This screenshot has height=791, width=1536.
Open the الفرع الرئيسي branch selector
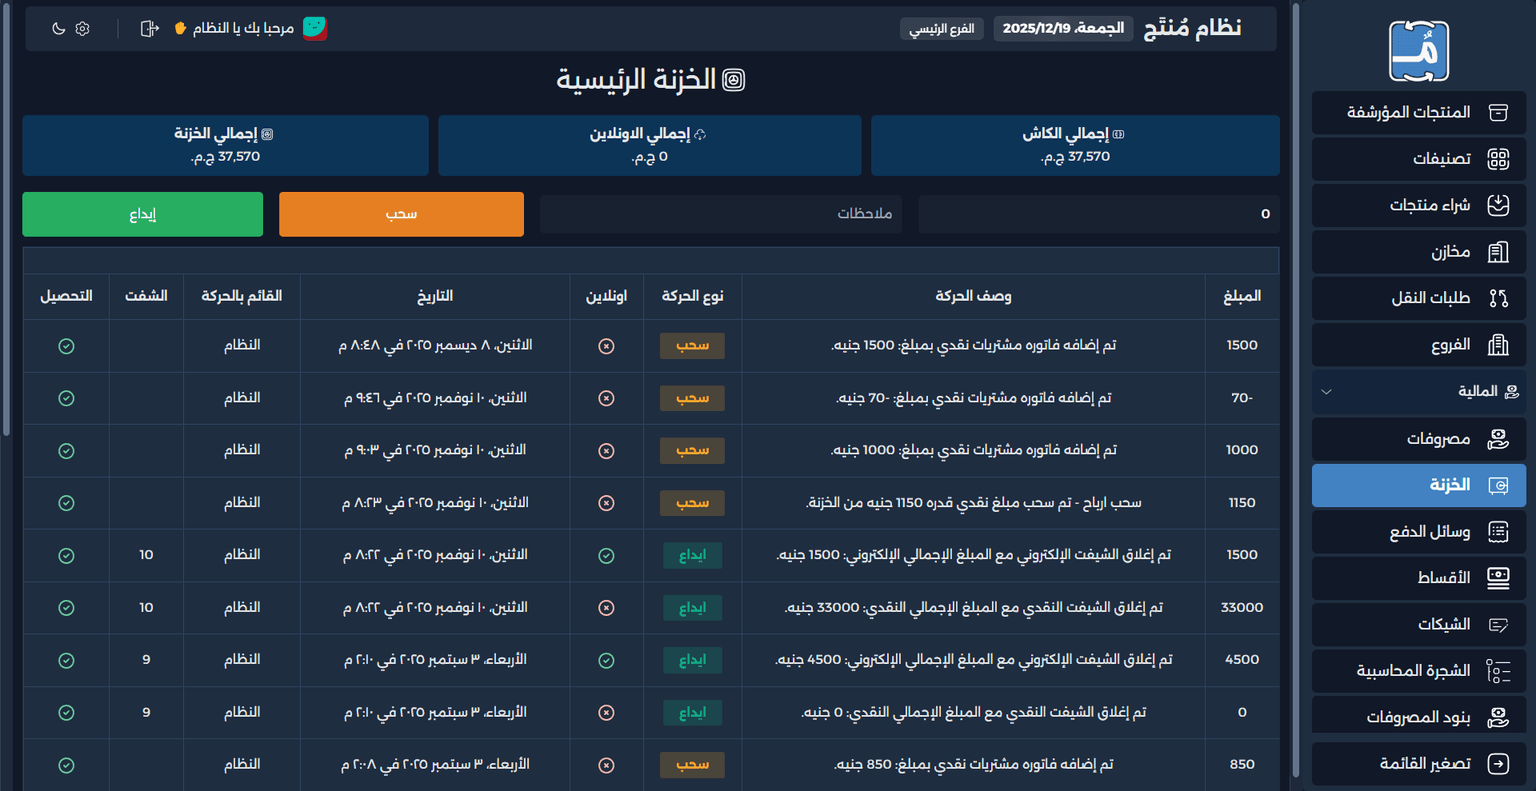point(941,29)
